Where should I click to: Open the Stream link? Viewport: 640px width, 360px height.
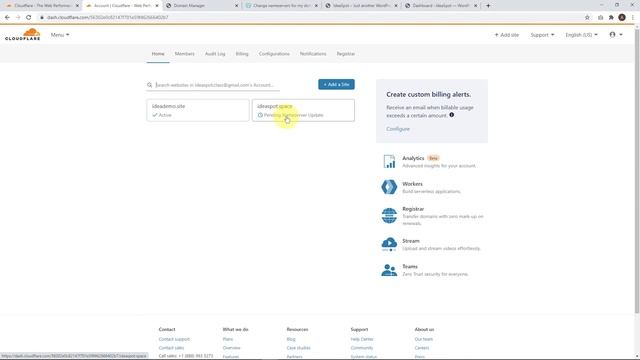pos(411,241)
